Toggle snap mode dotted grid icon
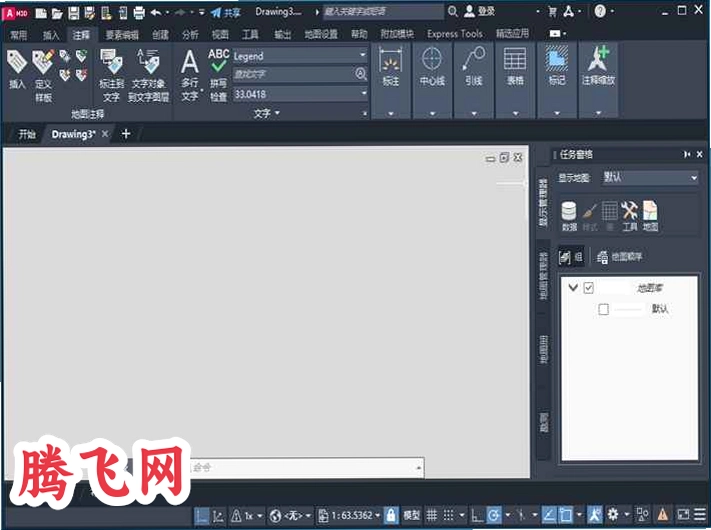The image size is (711, 530). tap(448, 515)
